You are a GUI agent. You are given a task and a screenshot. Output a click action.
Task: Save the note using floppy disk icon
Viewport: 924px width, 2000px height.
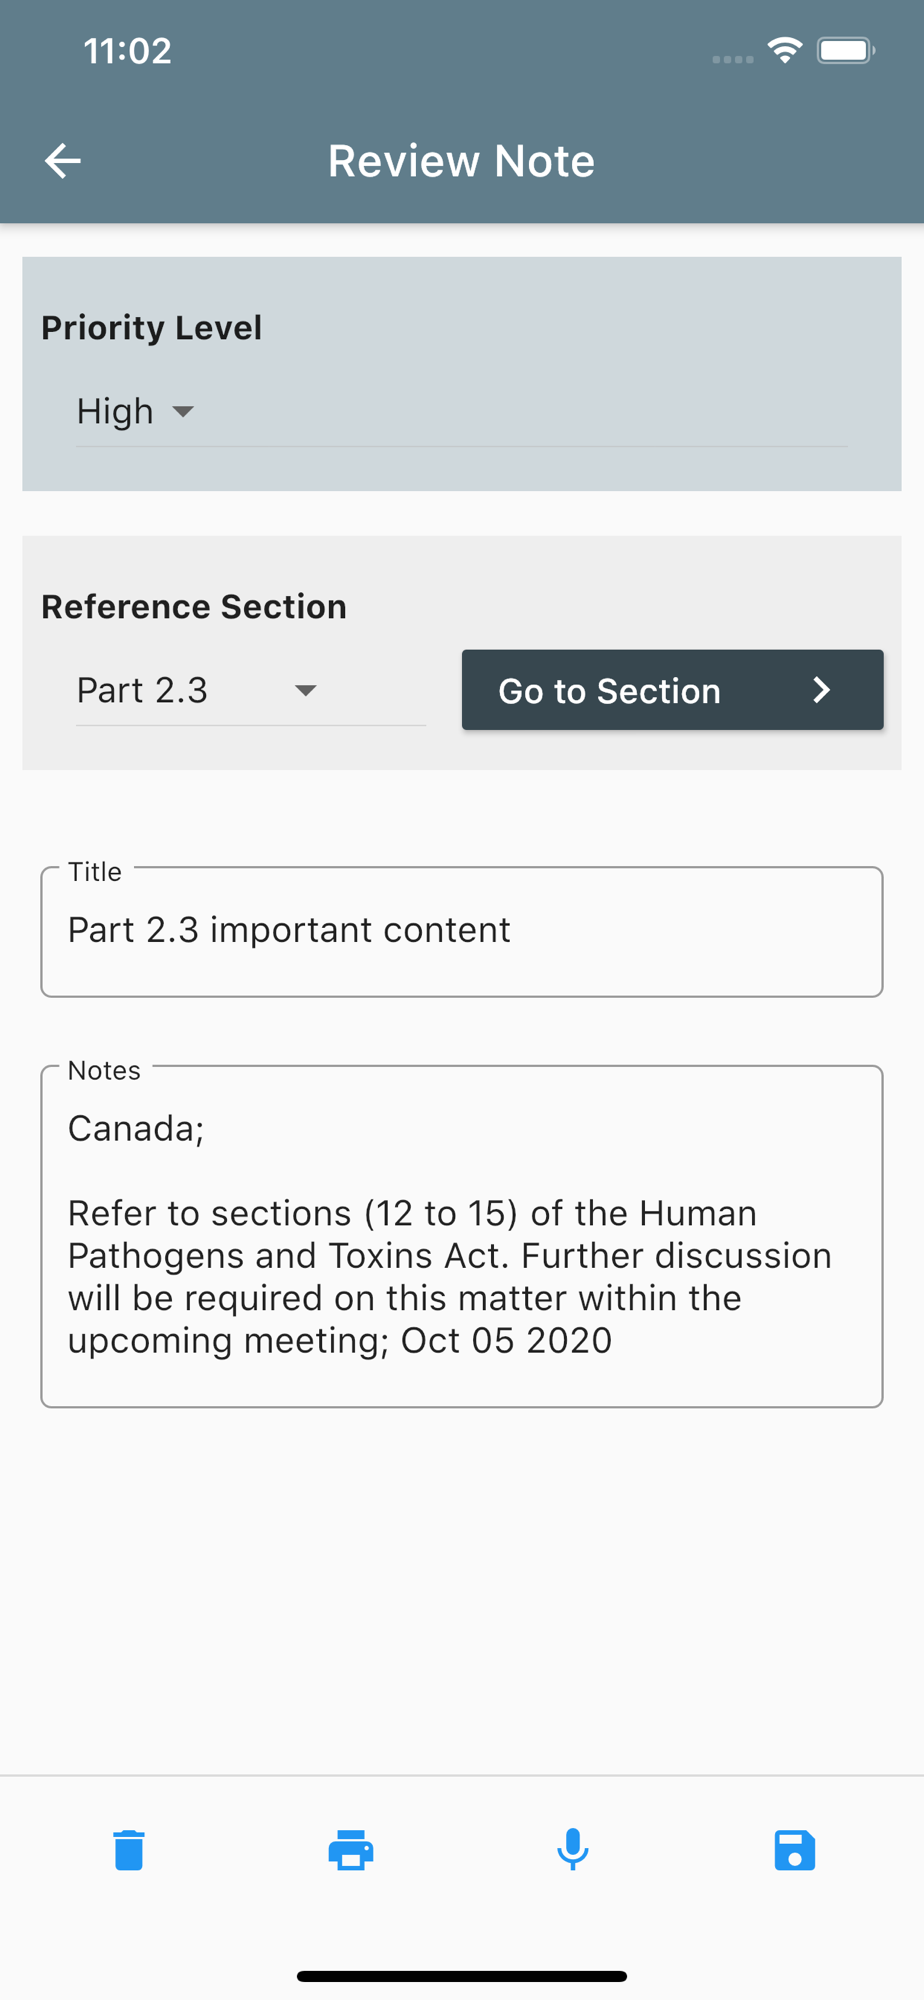[795, 1850]
